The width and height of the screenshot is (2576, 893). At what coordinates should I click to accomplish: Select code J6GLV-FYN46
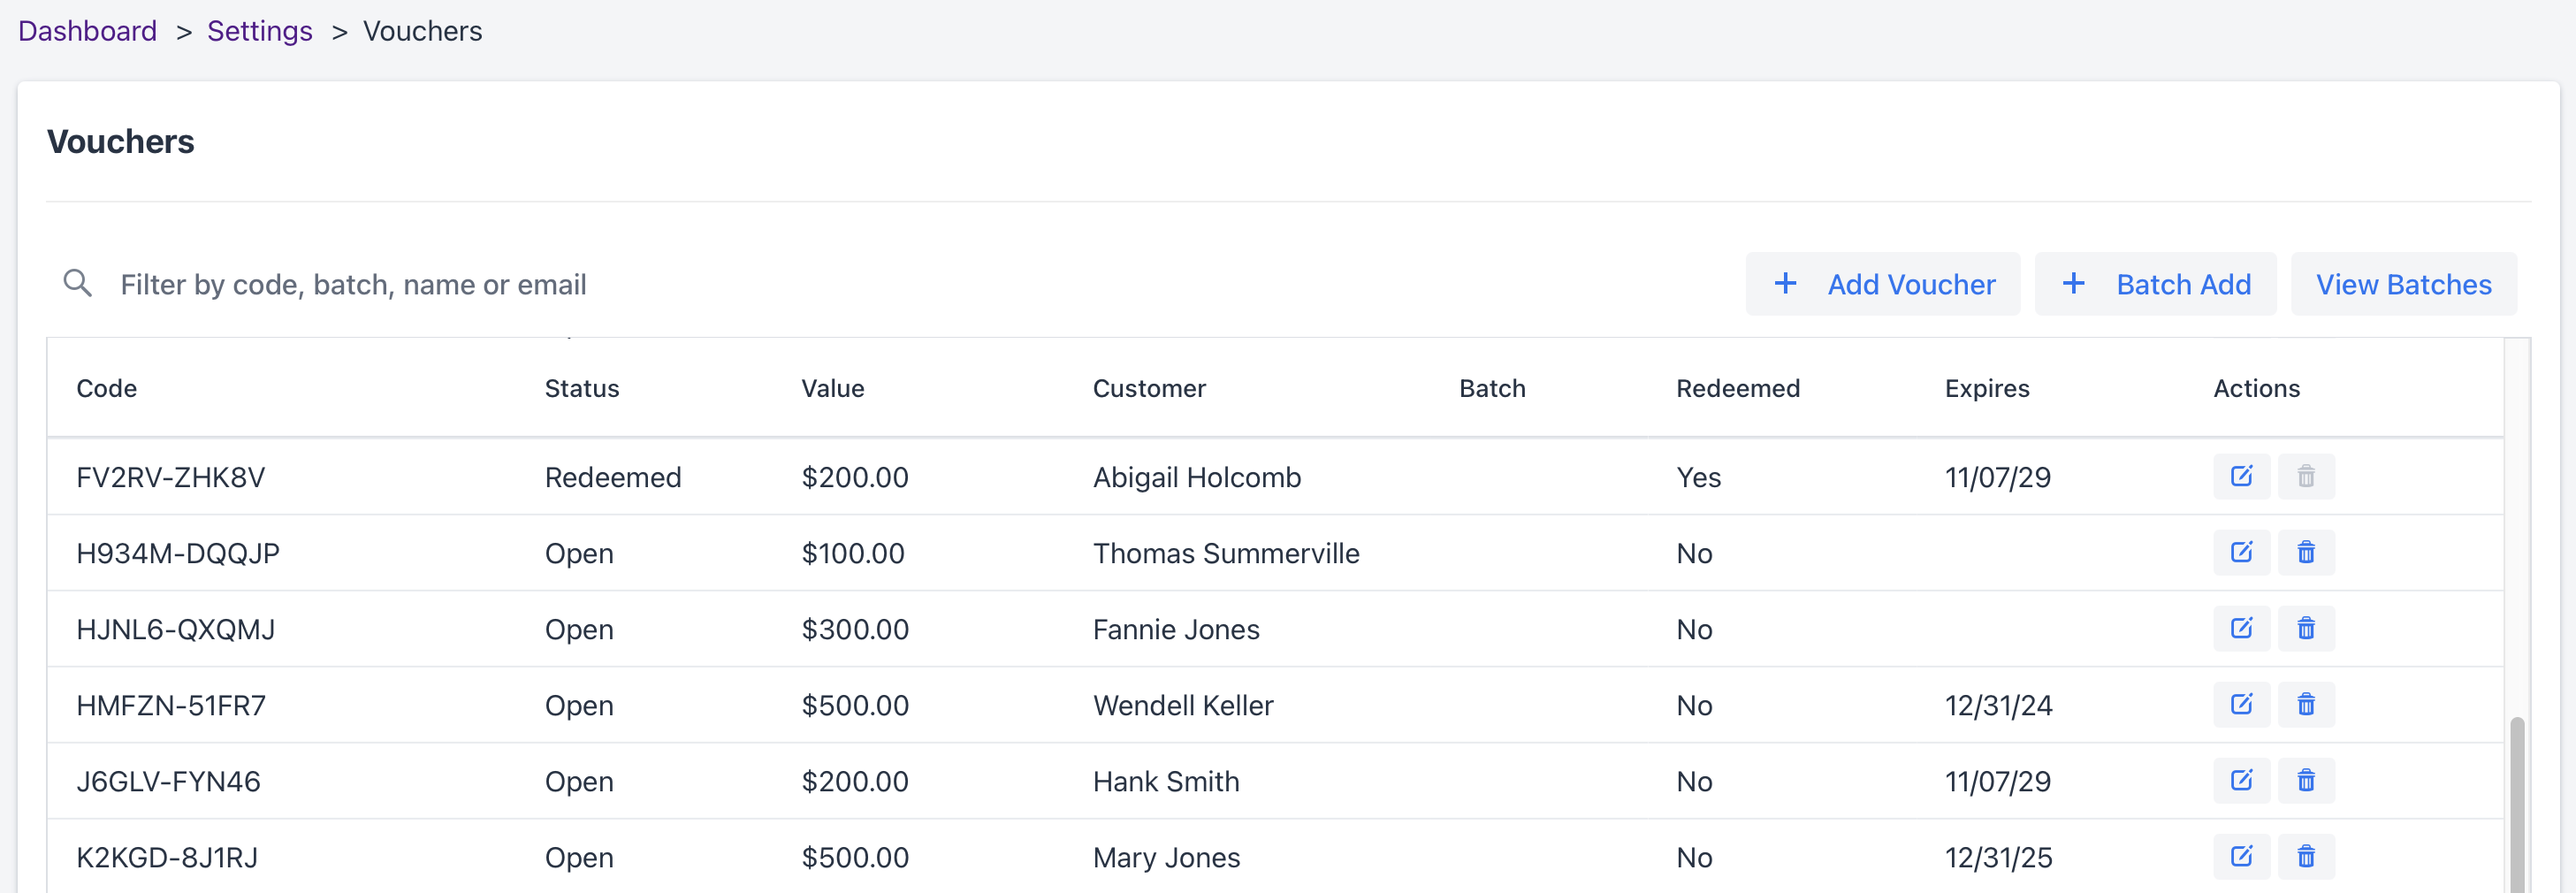point(168,781)
